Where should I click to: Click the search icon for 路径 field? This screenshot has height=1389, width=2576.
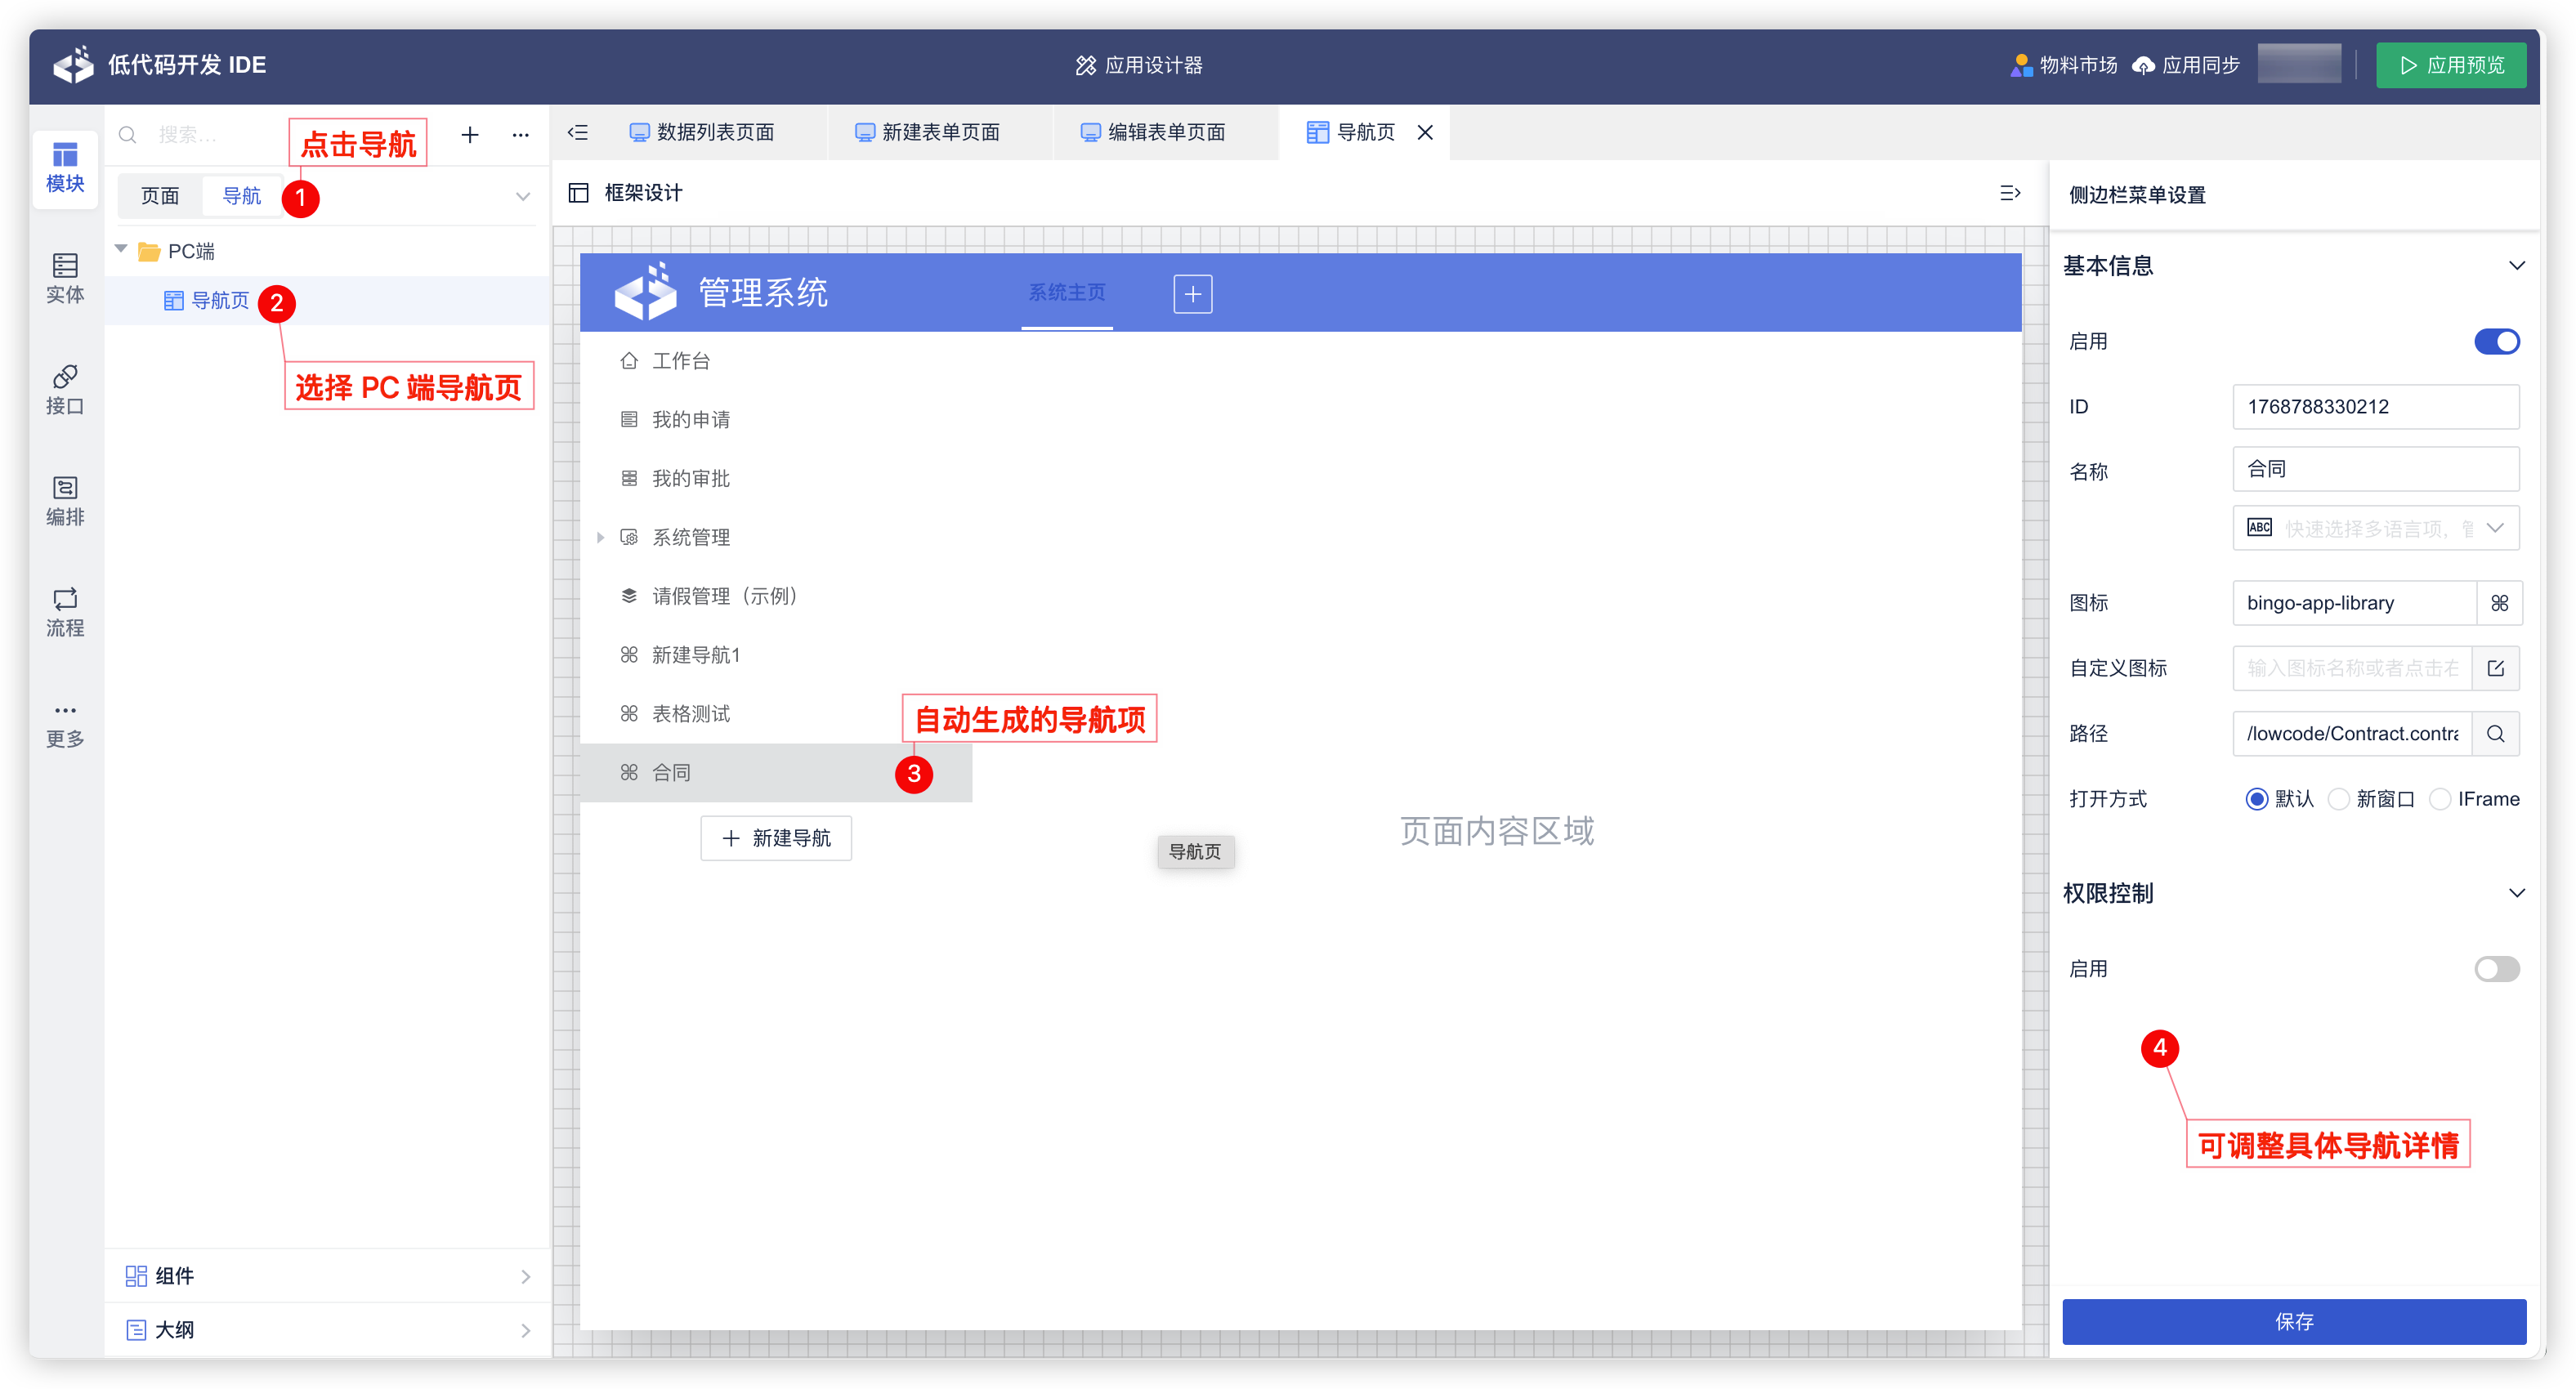pos(2496,733)
